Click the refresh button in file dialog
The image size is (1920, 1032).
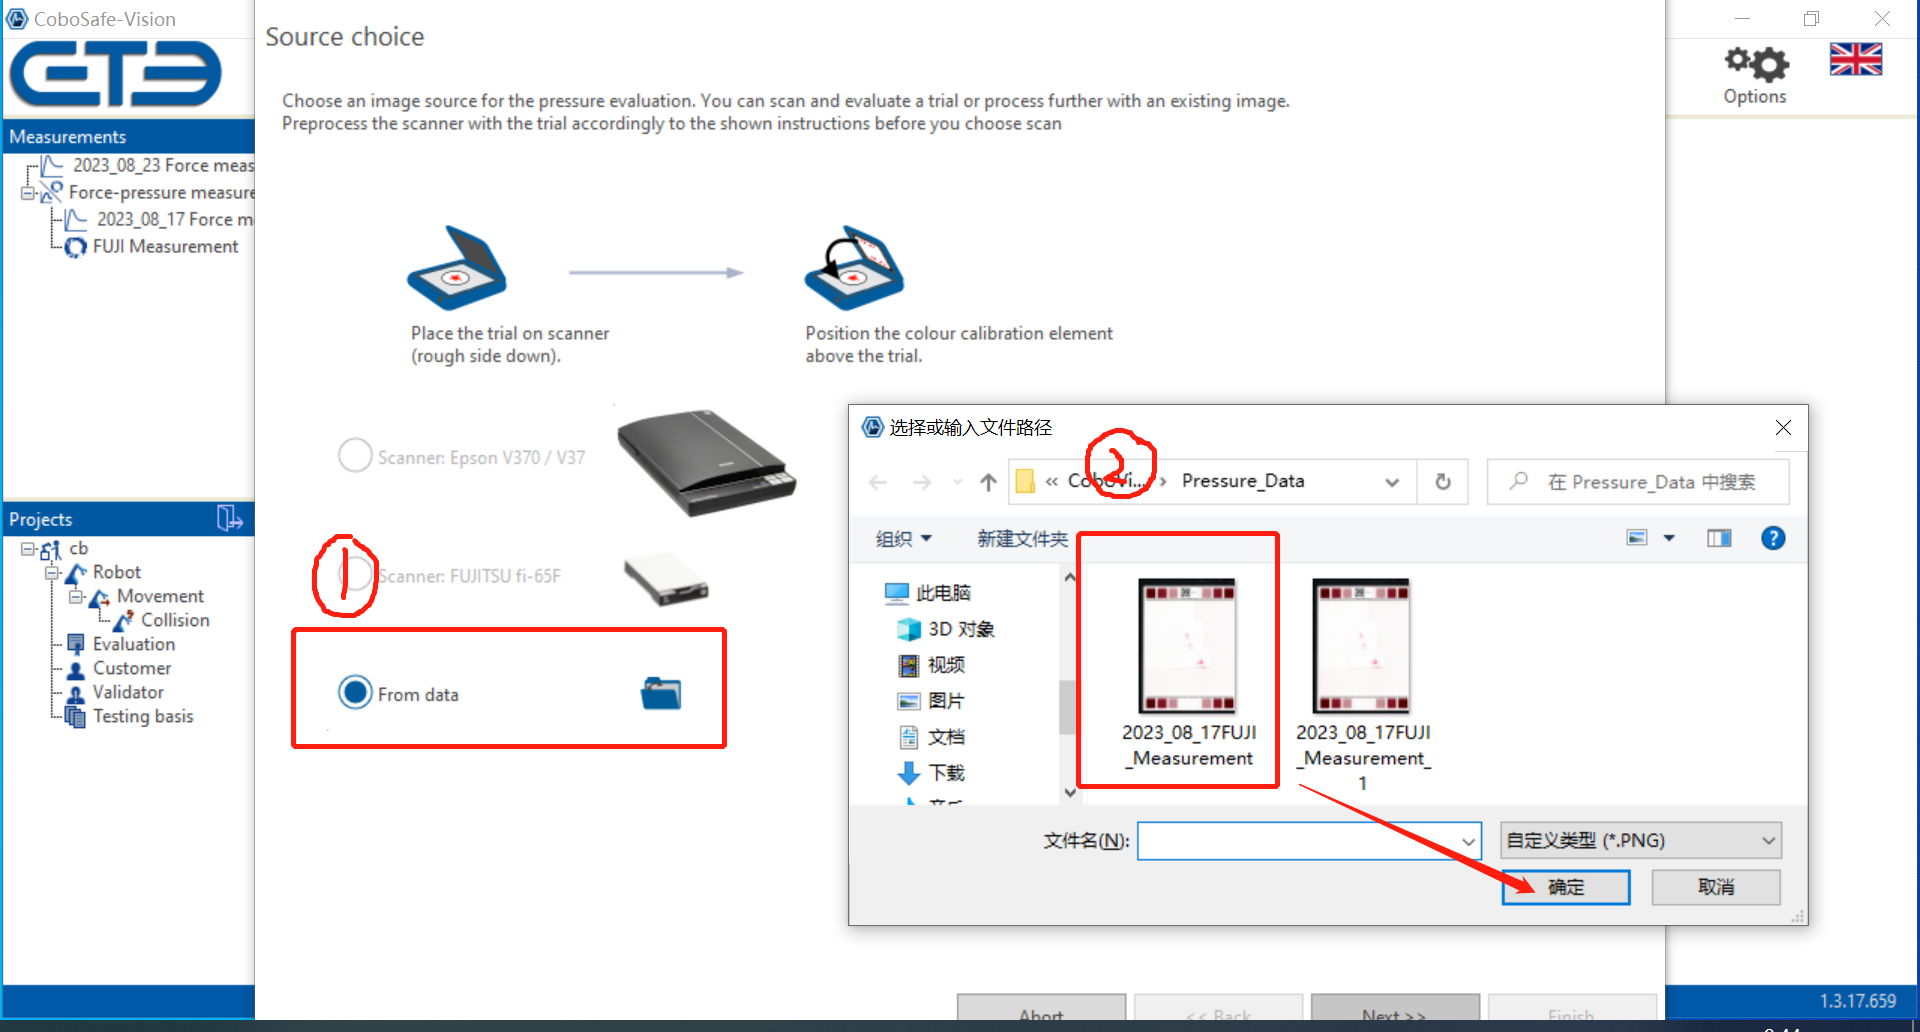point(1442,482)
